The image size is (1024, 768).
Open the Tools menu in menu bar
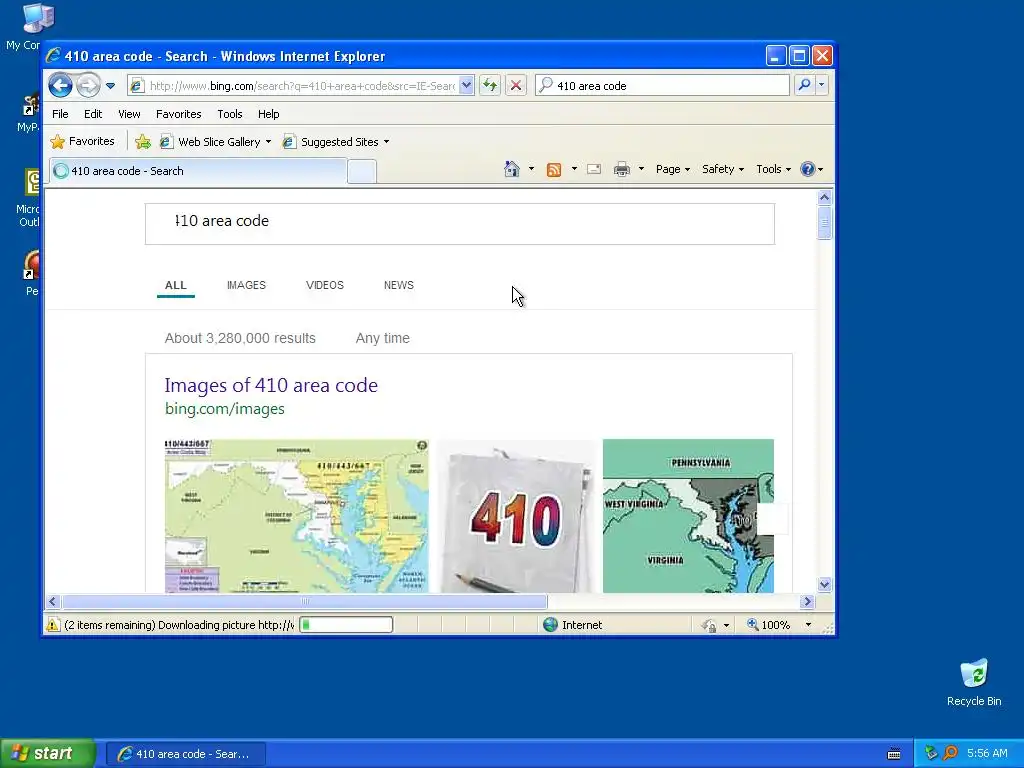coord(230,114)
